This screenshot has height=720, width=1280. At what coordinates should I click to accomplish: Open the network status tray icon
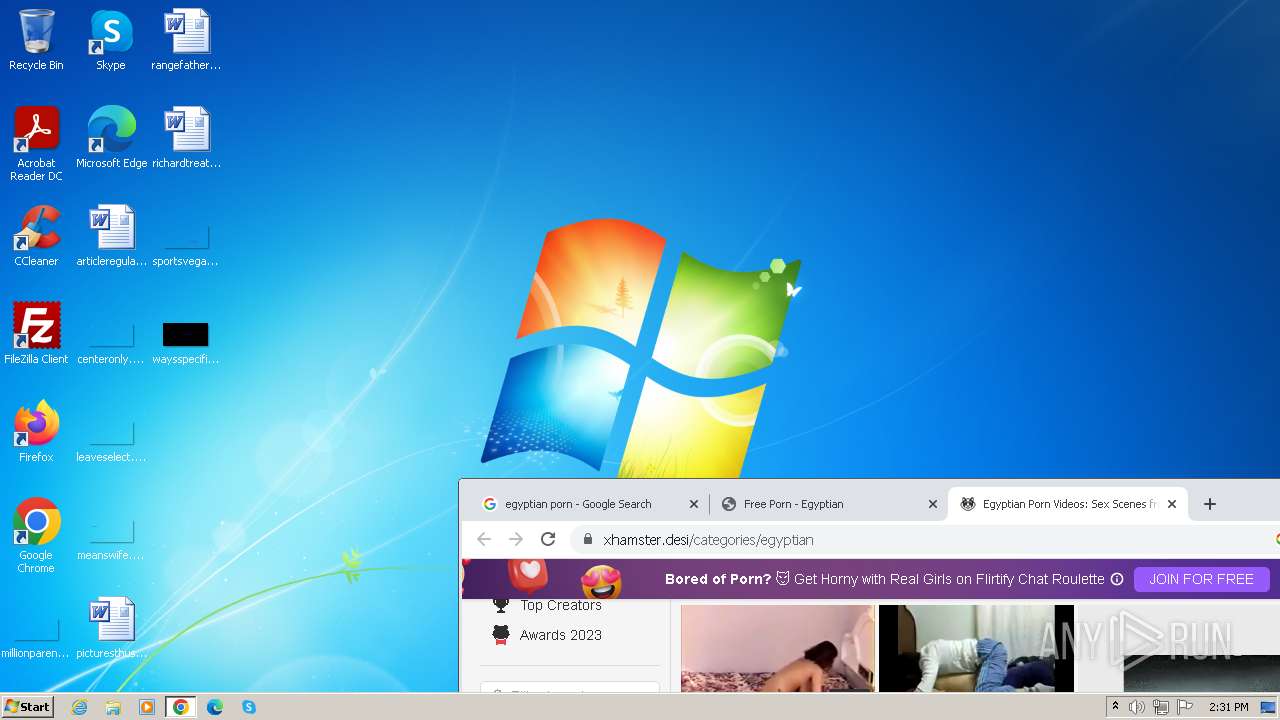(x=1161, y=707)
